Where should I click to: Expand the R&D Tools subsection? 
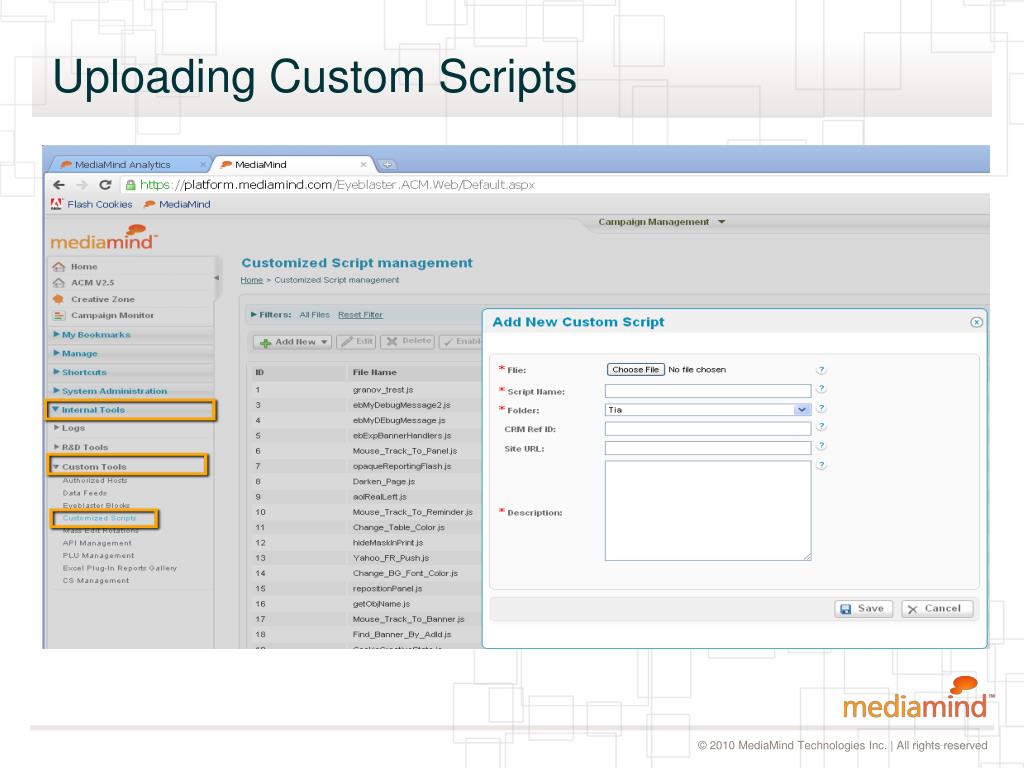81,447
